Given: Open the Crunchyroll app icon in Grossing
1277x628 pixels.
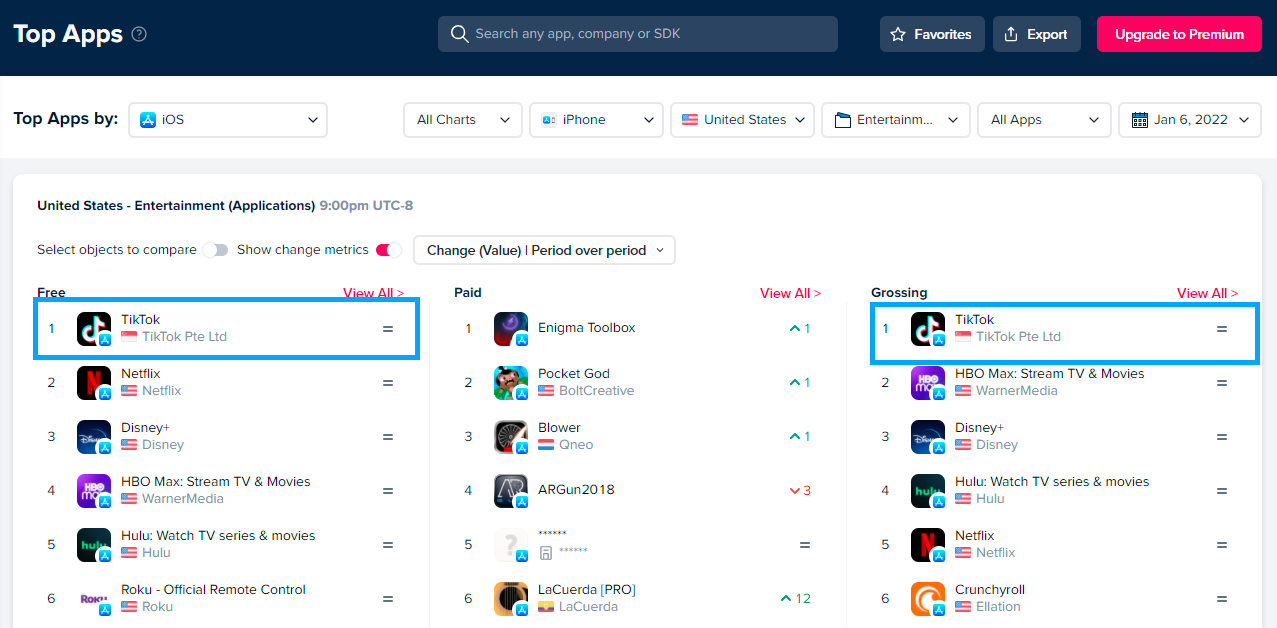Looking at the screenshot, I should pos(928,599).
